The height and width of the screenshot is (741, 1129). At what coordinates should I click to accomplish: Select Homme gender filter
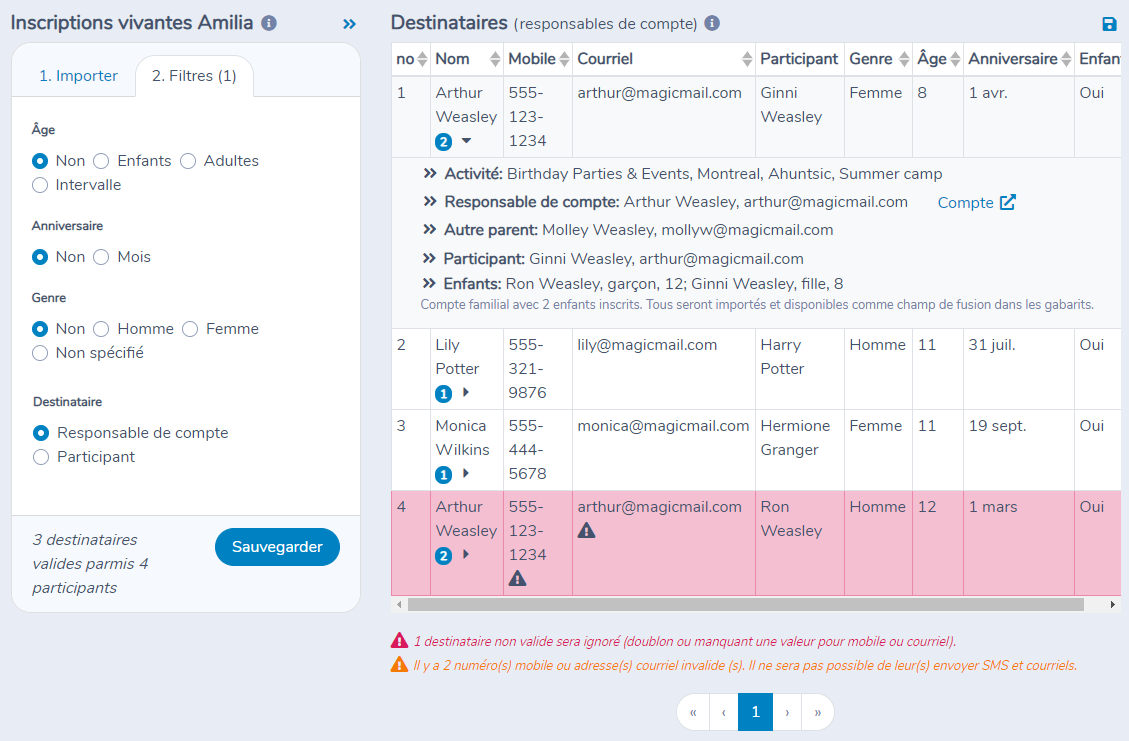102,329
